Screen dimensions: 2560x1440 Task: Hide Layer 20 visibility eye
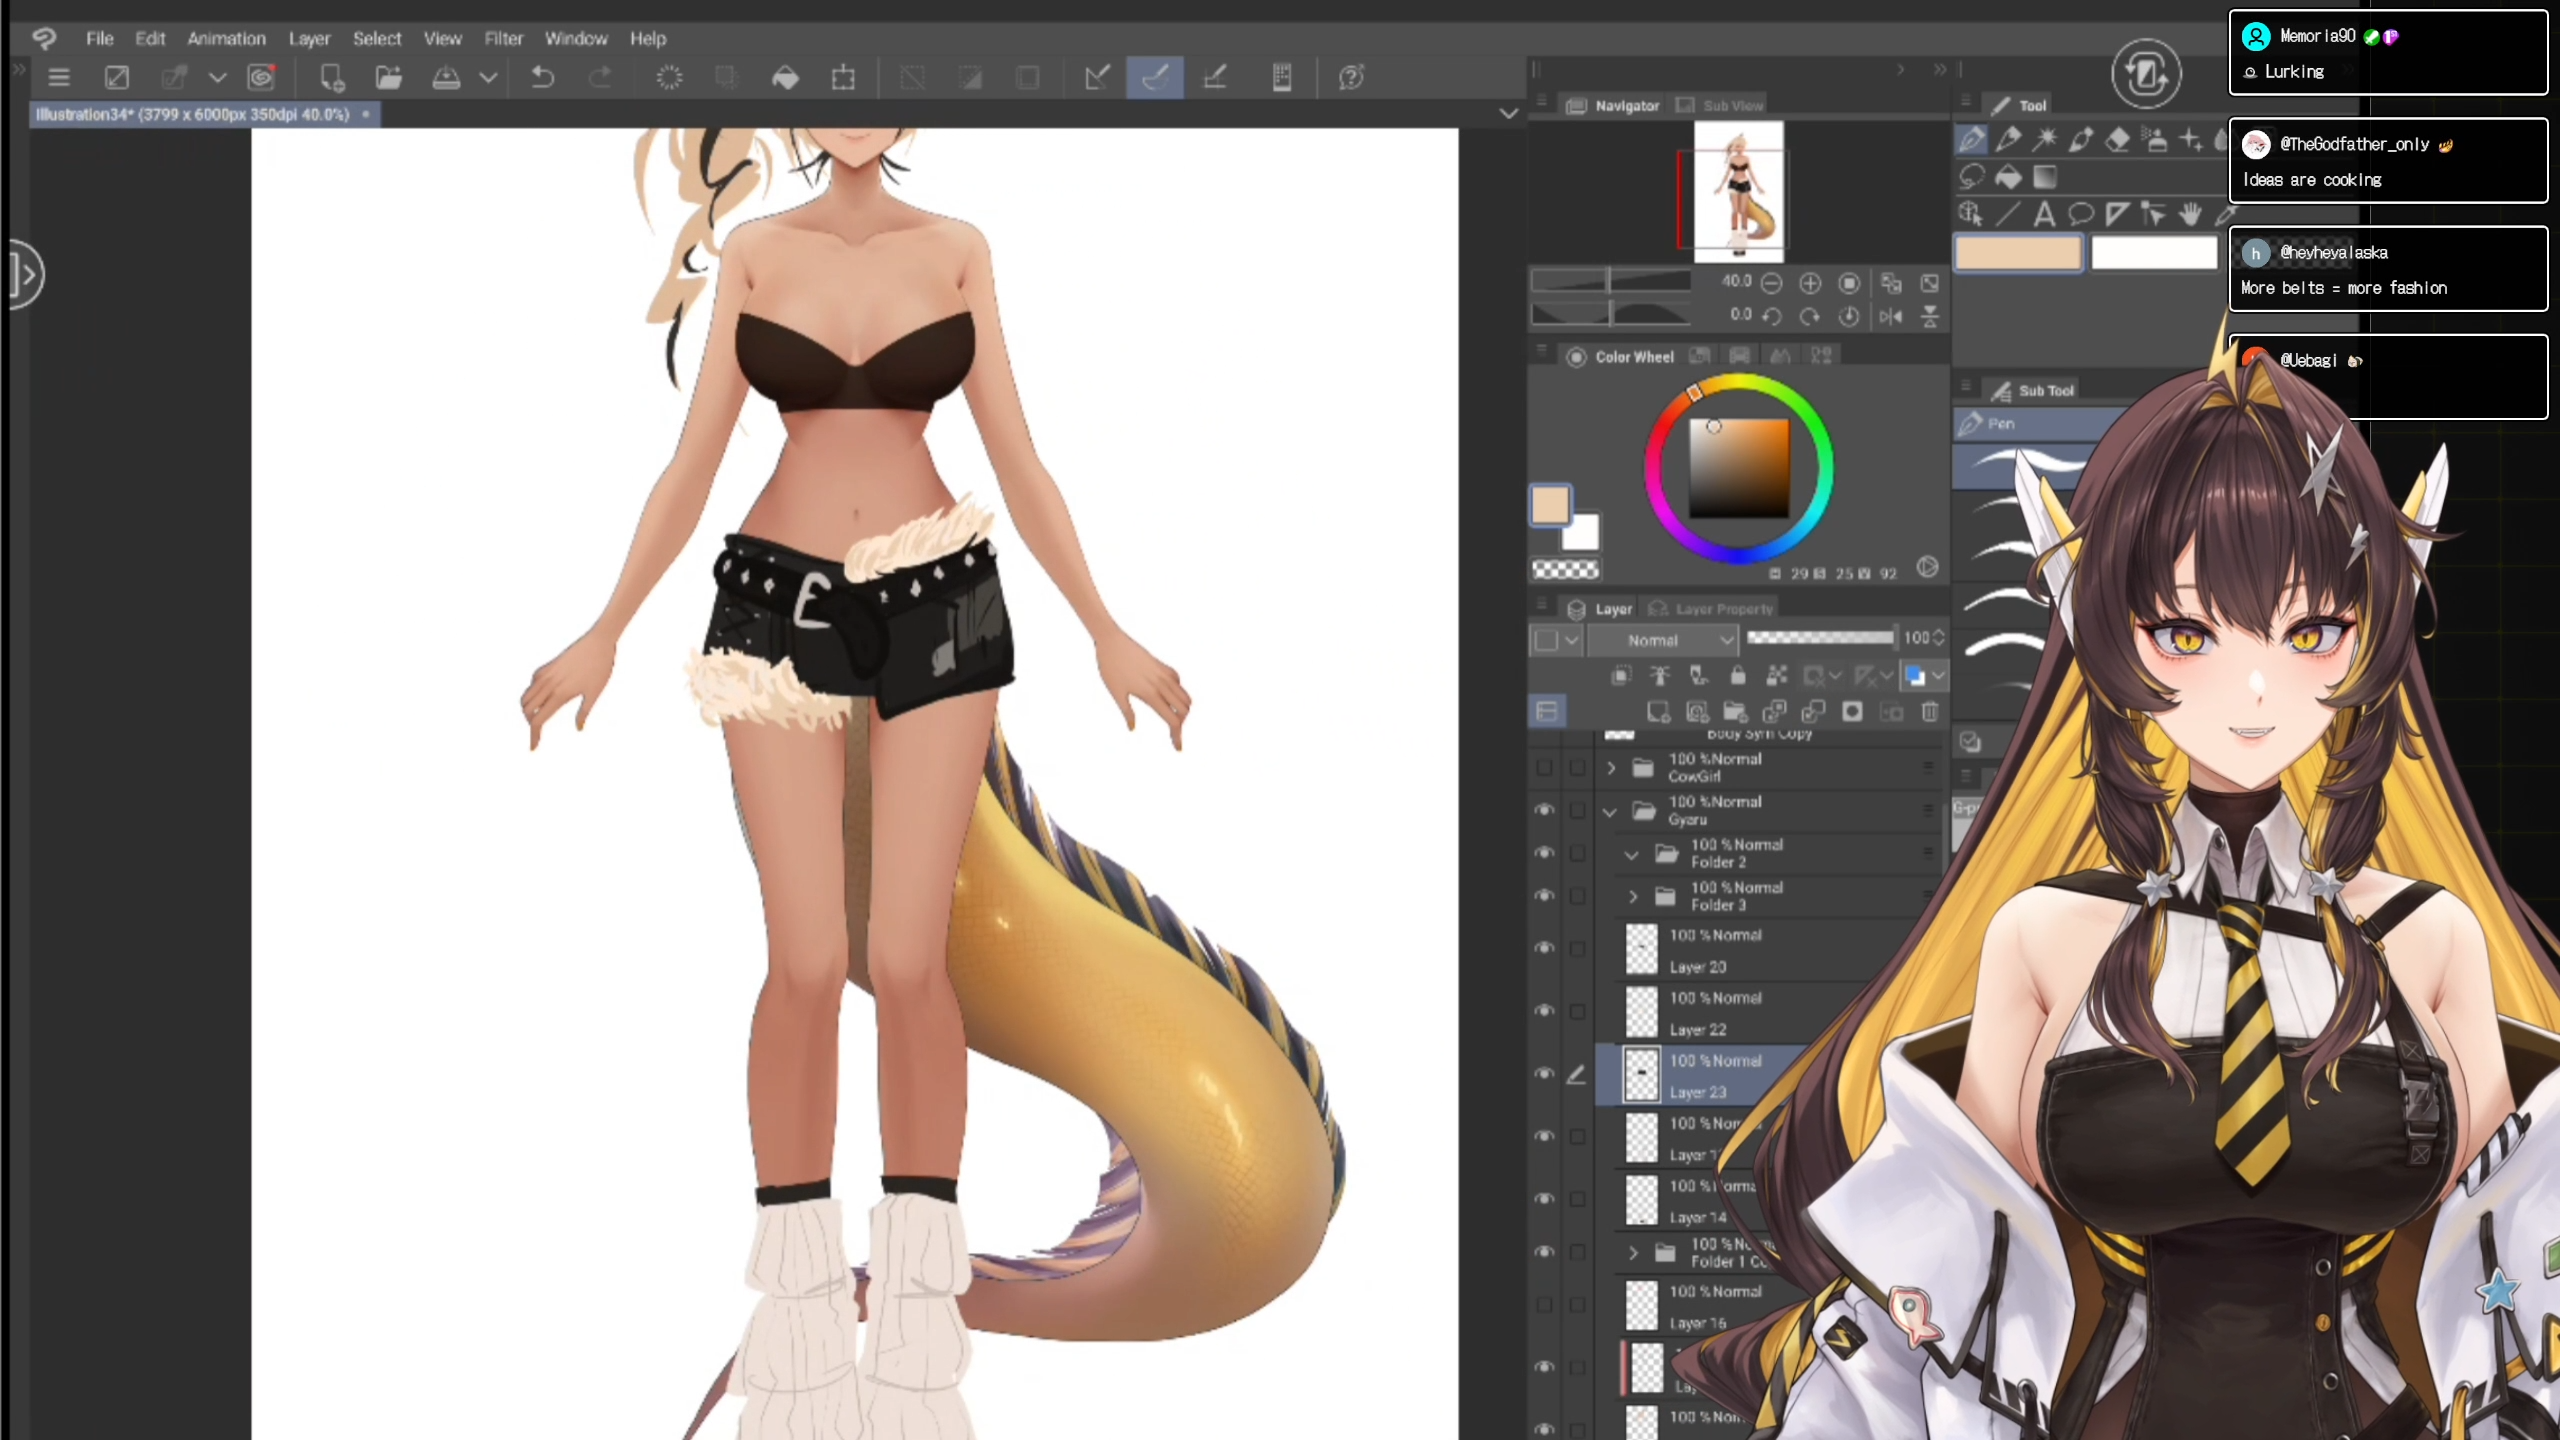pyautogui.click(x=1544, y=947)
